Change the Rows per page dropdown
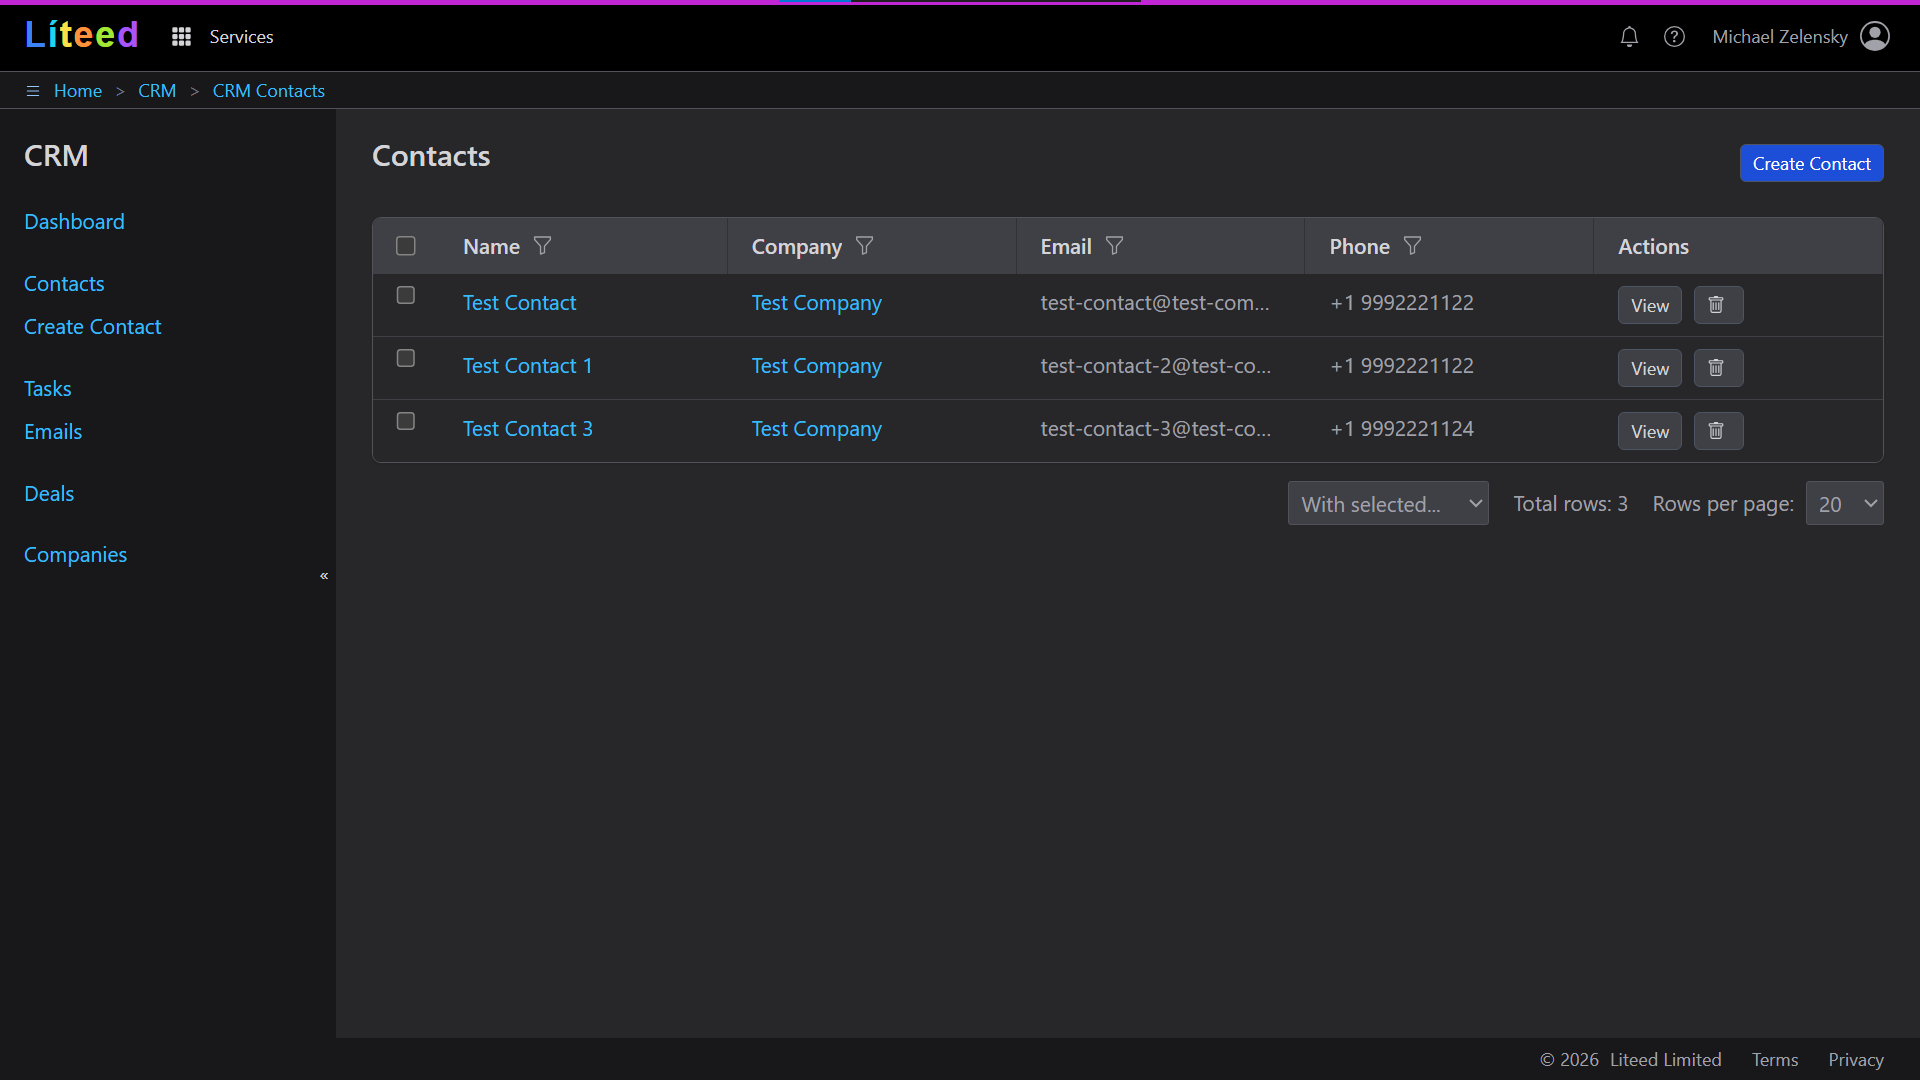1920x1080 pixels. coord(1844,503)
